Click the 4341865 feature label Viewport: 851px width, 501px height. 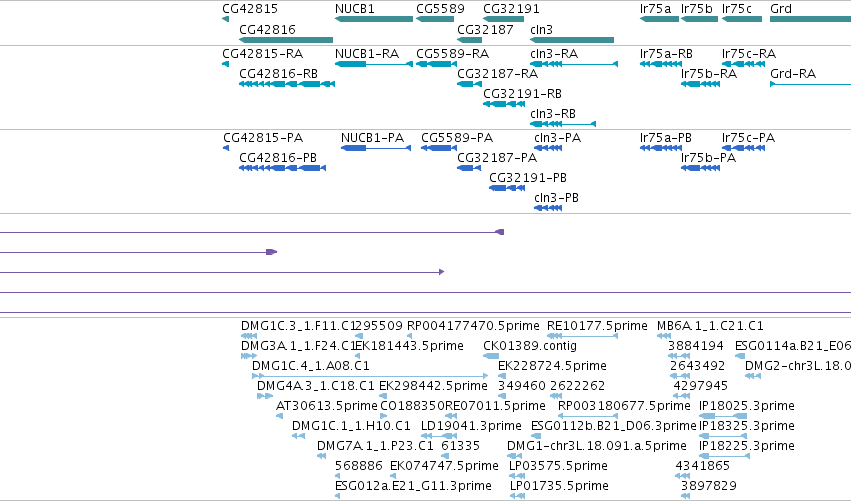coord(702,466)
